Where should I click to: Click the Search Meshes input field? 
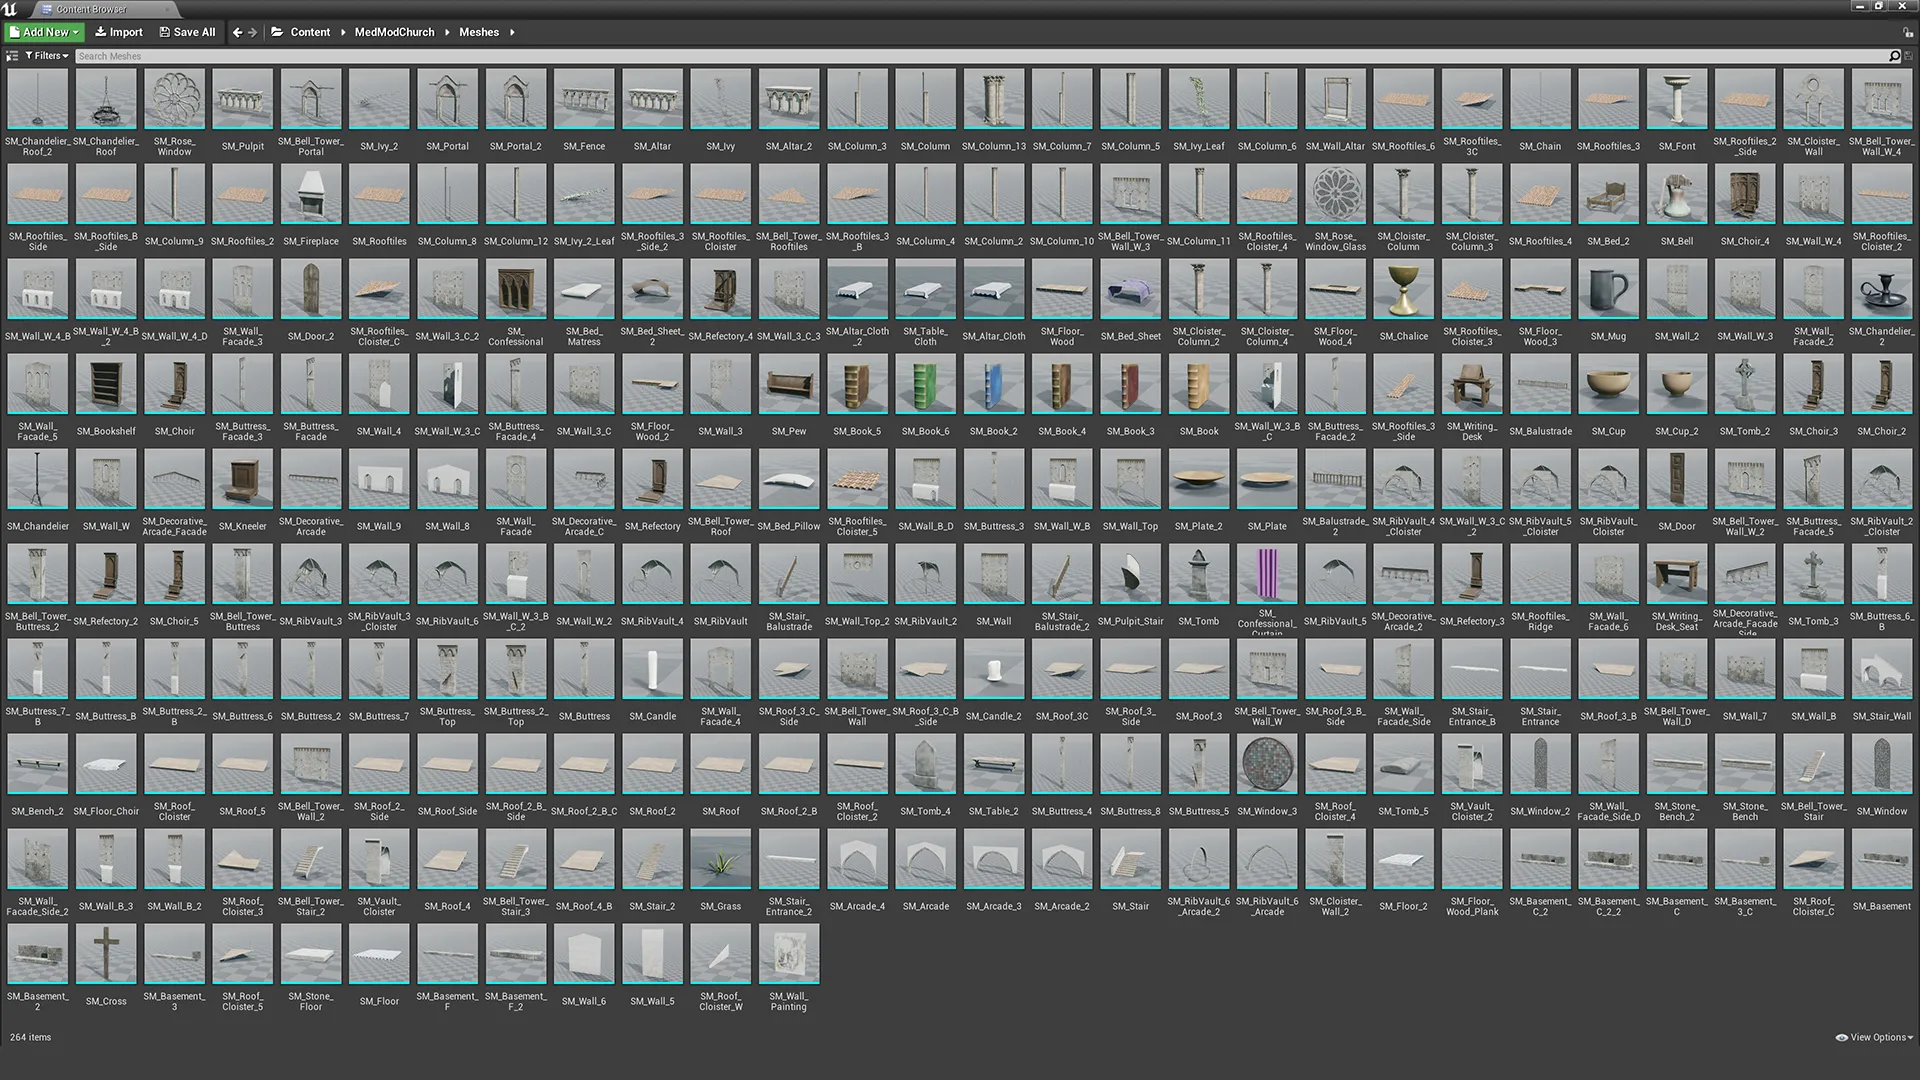click(x=400, y=55)
